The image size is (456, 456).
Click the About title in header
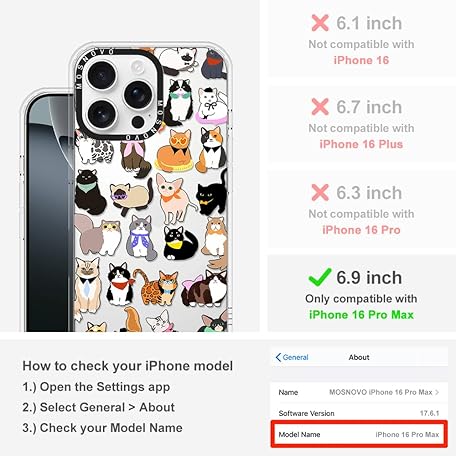359,357
